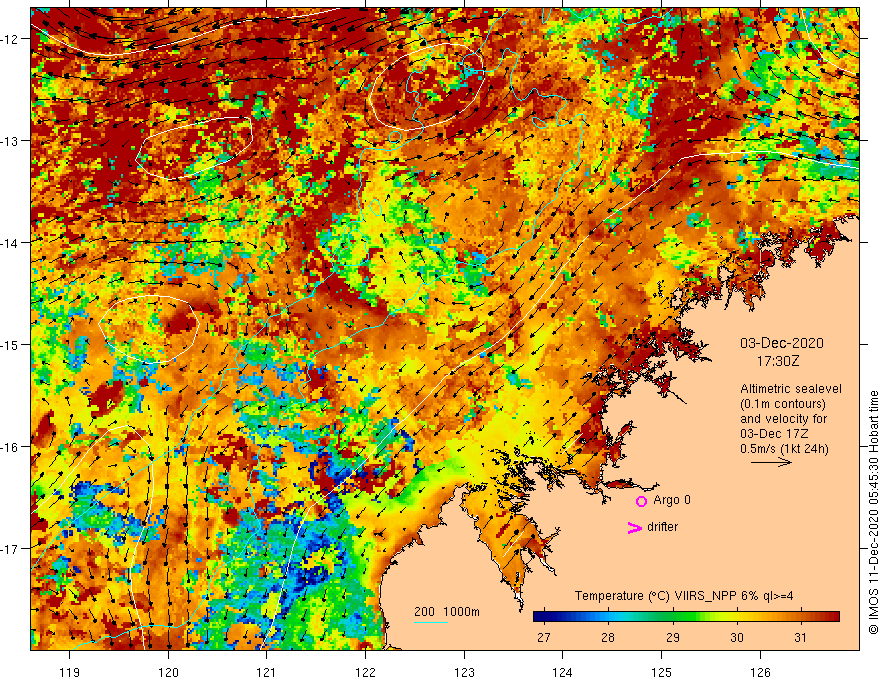Click the 'drifter' legend label
Viewport: 880px width, 680px height.
tap(662, 527)
